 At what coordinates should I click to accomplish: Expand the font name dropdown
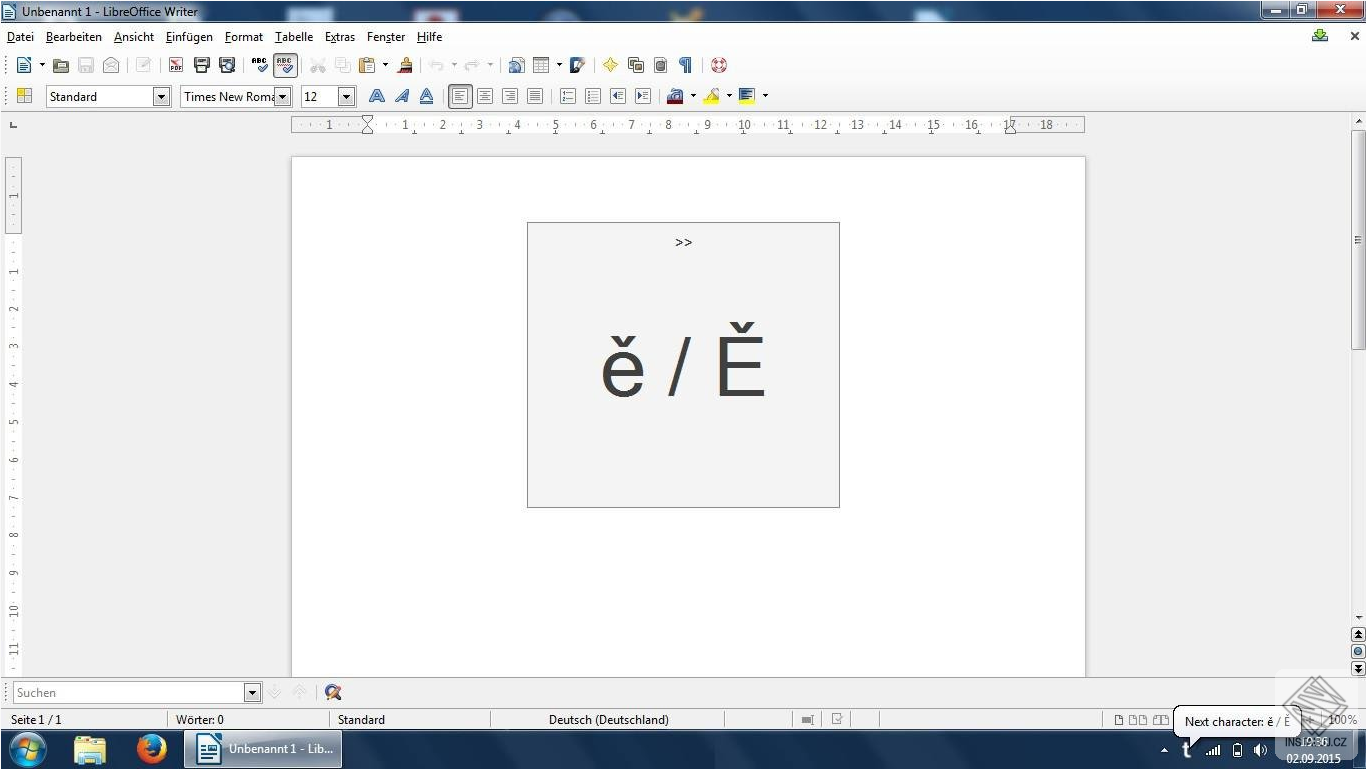point(283,97)
